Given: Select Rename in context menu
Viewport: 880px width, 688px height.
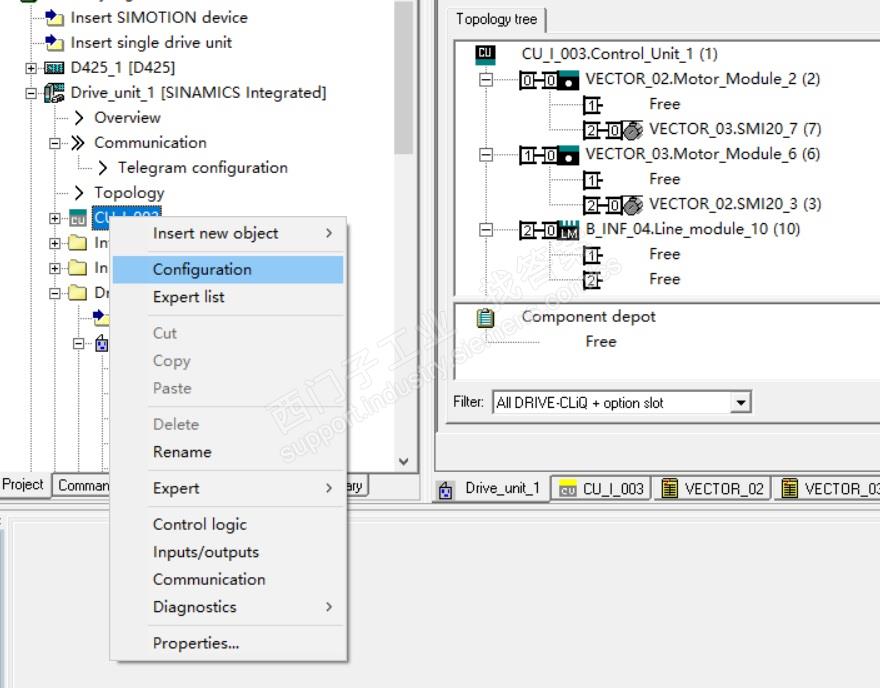Looking at the screenshot, I should (x=228, y=452).
